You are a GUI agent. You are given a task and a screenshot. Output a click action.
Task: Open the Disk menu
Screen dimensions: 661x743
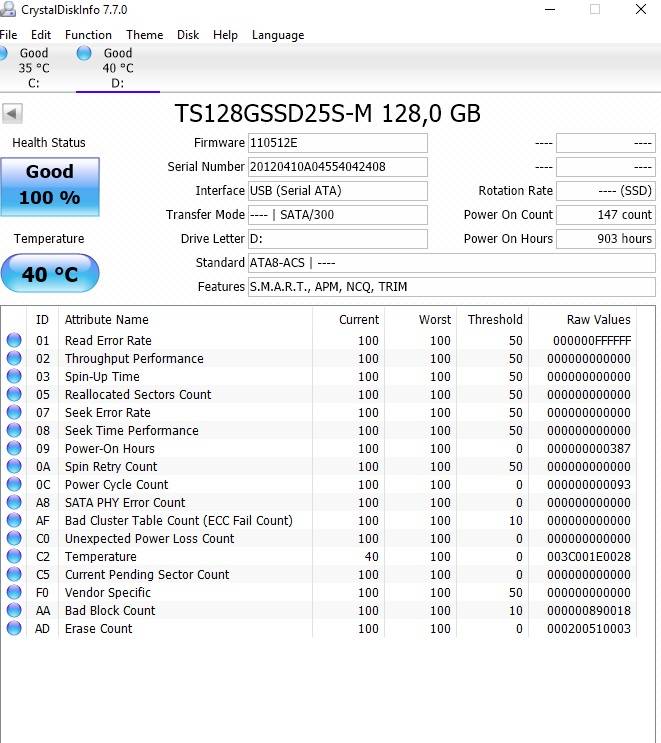[x=188, y=35]
